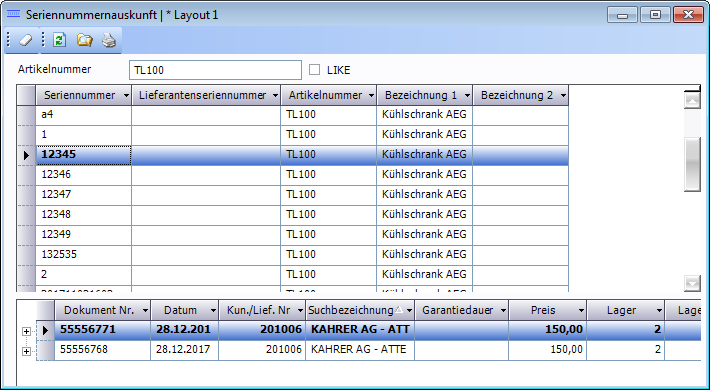
Task: Click the printer icon
Action: pos(109,40)
